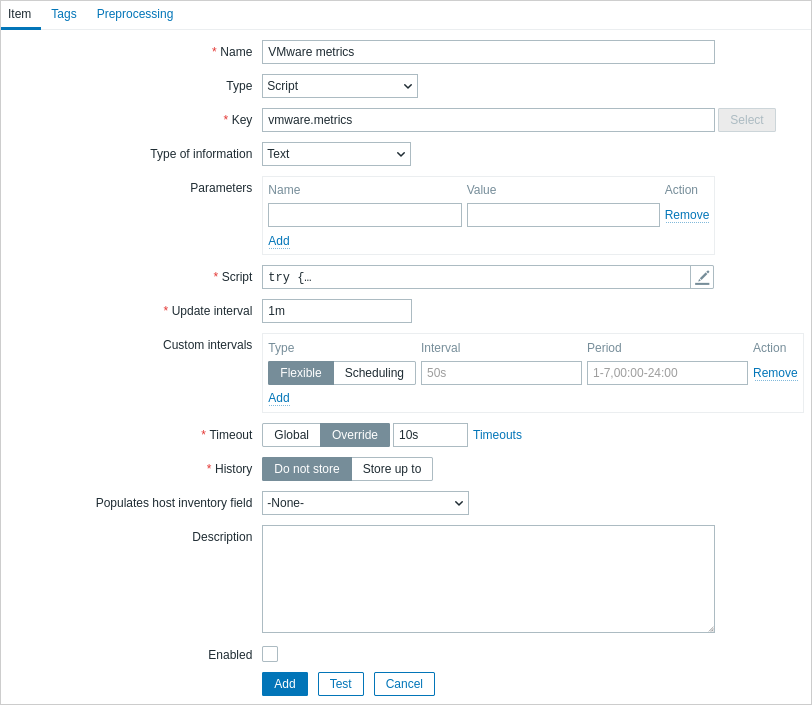Screen dimensions: 812x705
Task: Add a new custom interval row
Action: tap(279, 398)
